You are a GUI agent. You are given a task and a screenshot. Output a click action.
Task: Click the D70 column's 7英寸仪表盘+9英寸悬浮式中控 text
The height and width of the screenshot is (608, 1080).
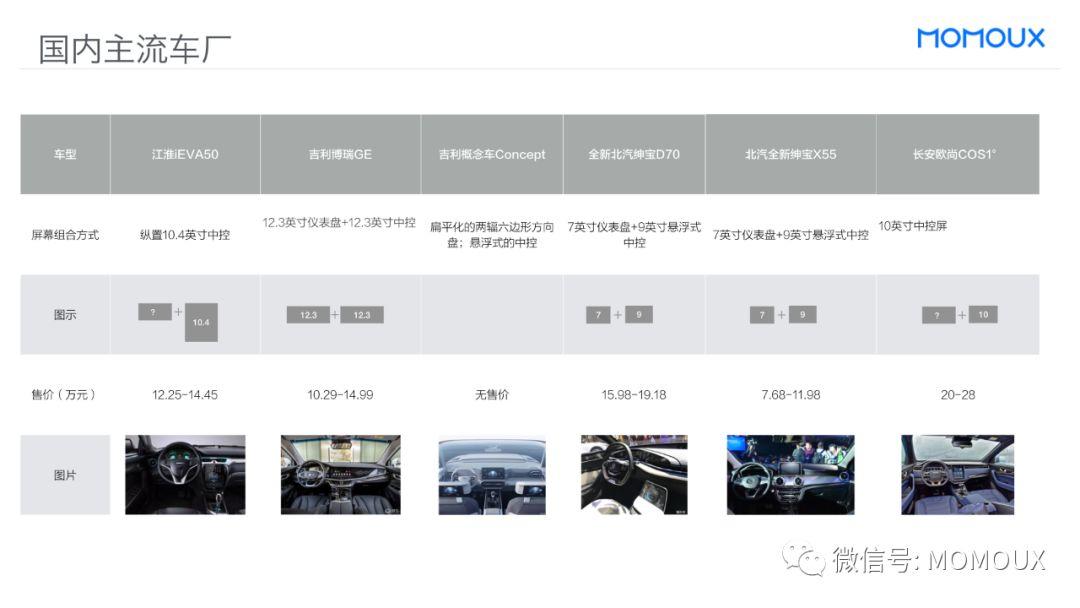click(x=634, y=235)
